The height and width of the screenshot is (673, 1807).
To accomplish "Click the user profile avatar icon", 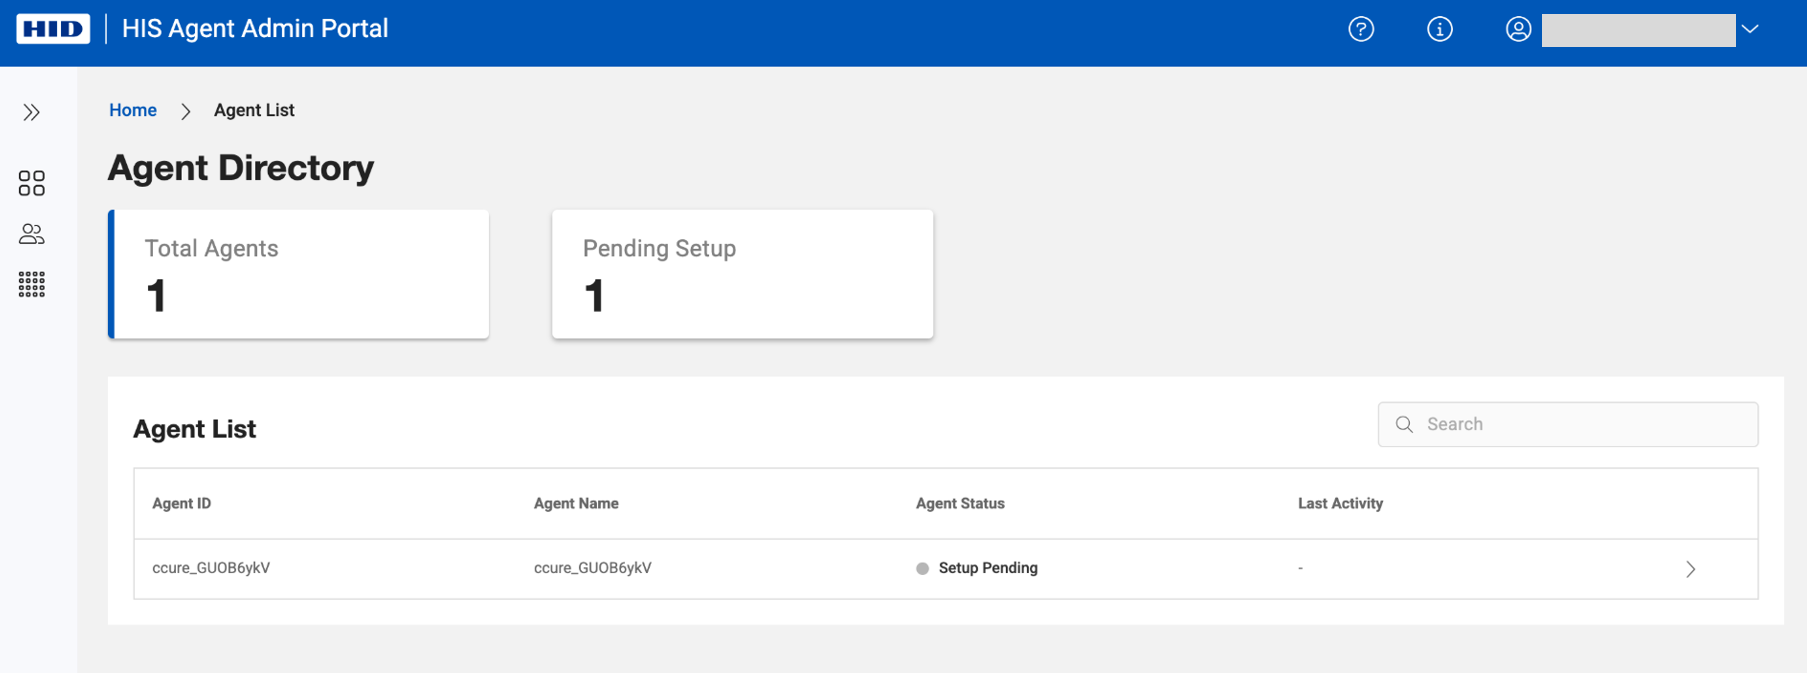I will (x=1518, y=29).
